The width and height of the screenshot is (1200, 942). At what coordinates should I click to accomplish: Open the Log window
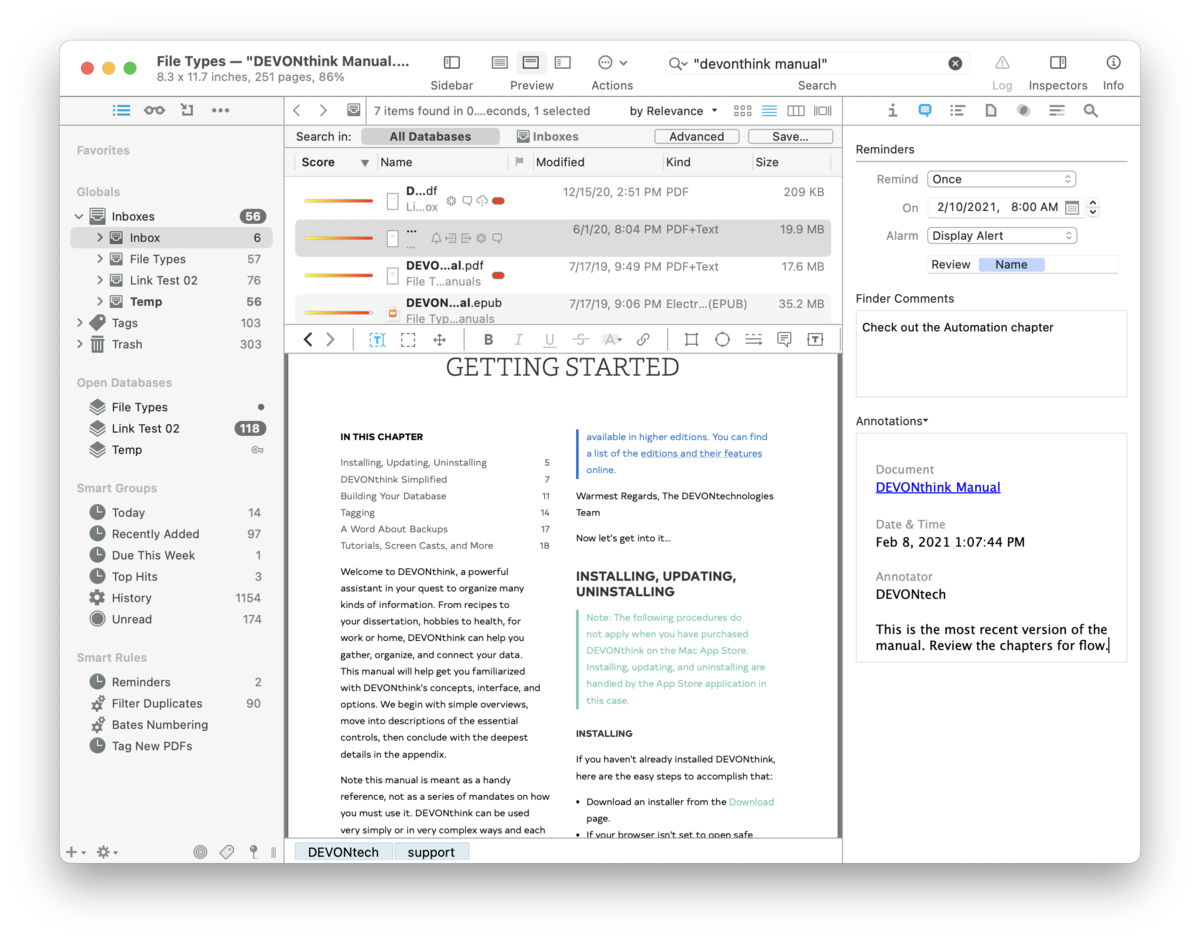1002,63
